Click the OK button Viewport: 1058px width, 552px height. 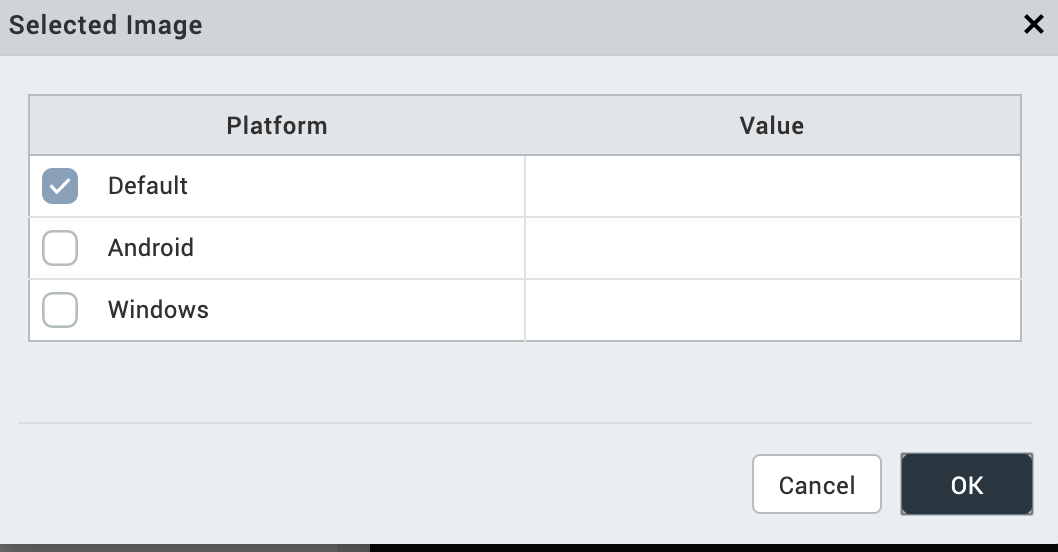[966, 485]
